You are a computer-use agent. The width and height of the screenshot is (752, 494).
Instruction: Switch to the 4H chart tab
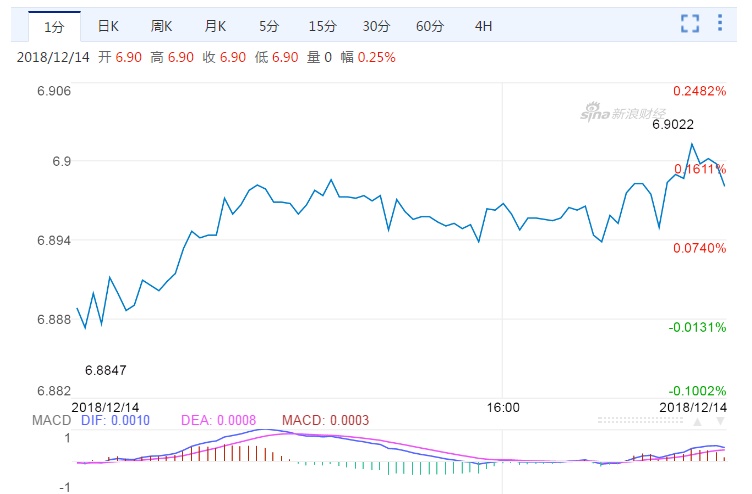[484, 26]
